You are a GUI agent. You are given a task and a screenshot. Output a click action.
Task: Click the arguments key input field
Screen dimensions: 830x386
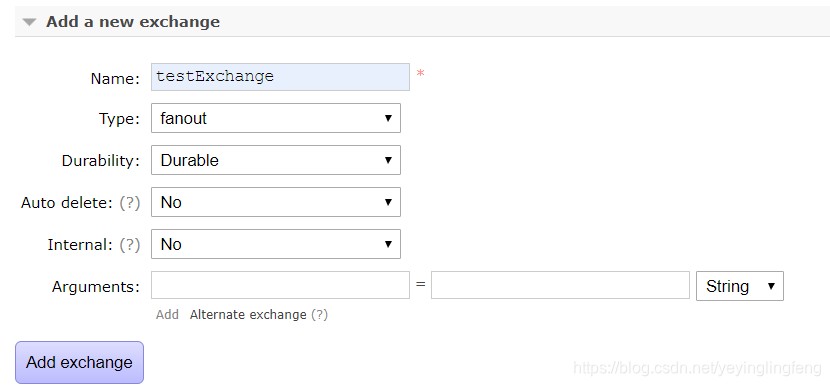pos(280,285)
